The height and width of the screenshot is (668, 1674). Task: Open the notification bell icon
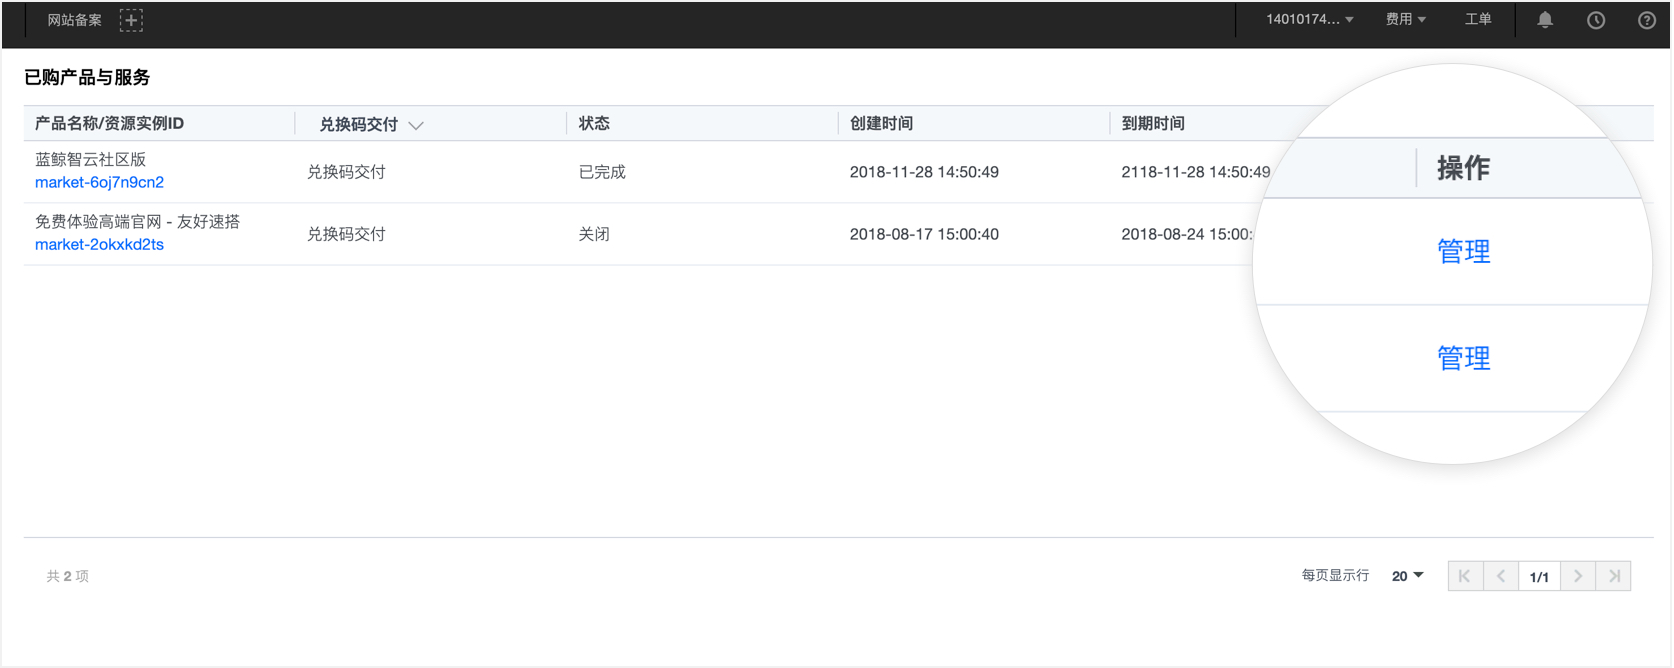pyautogui.click(x=1545, y=20)
